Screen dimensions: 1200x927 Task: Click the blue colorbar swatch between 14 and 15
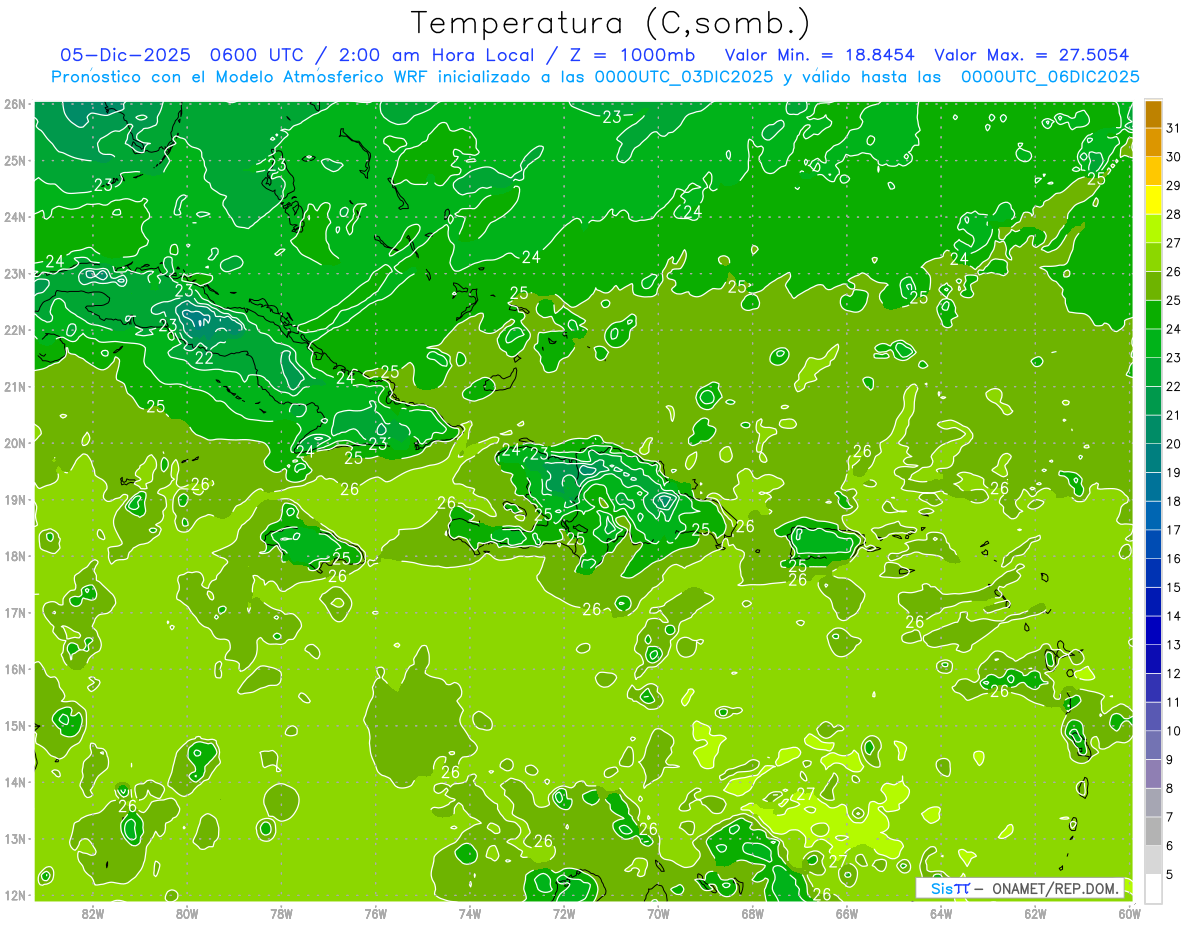[x=1153, y=601]
